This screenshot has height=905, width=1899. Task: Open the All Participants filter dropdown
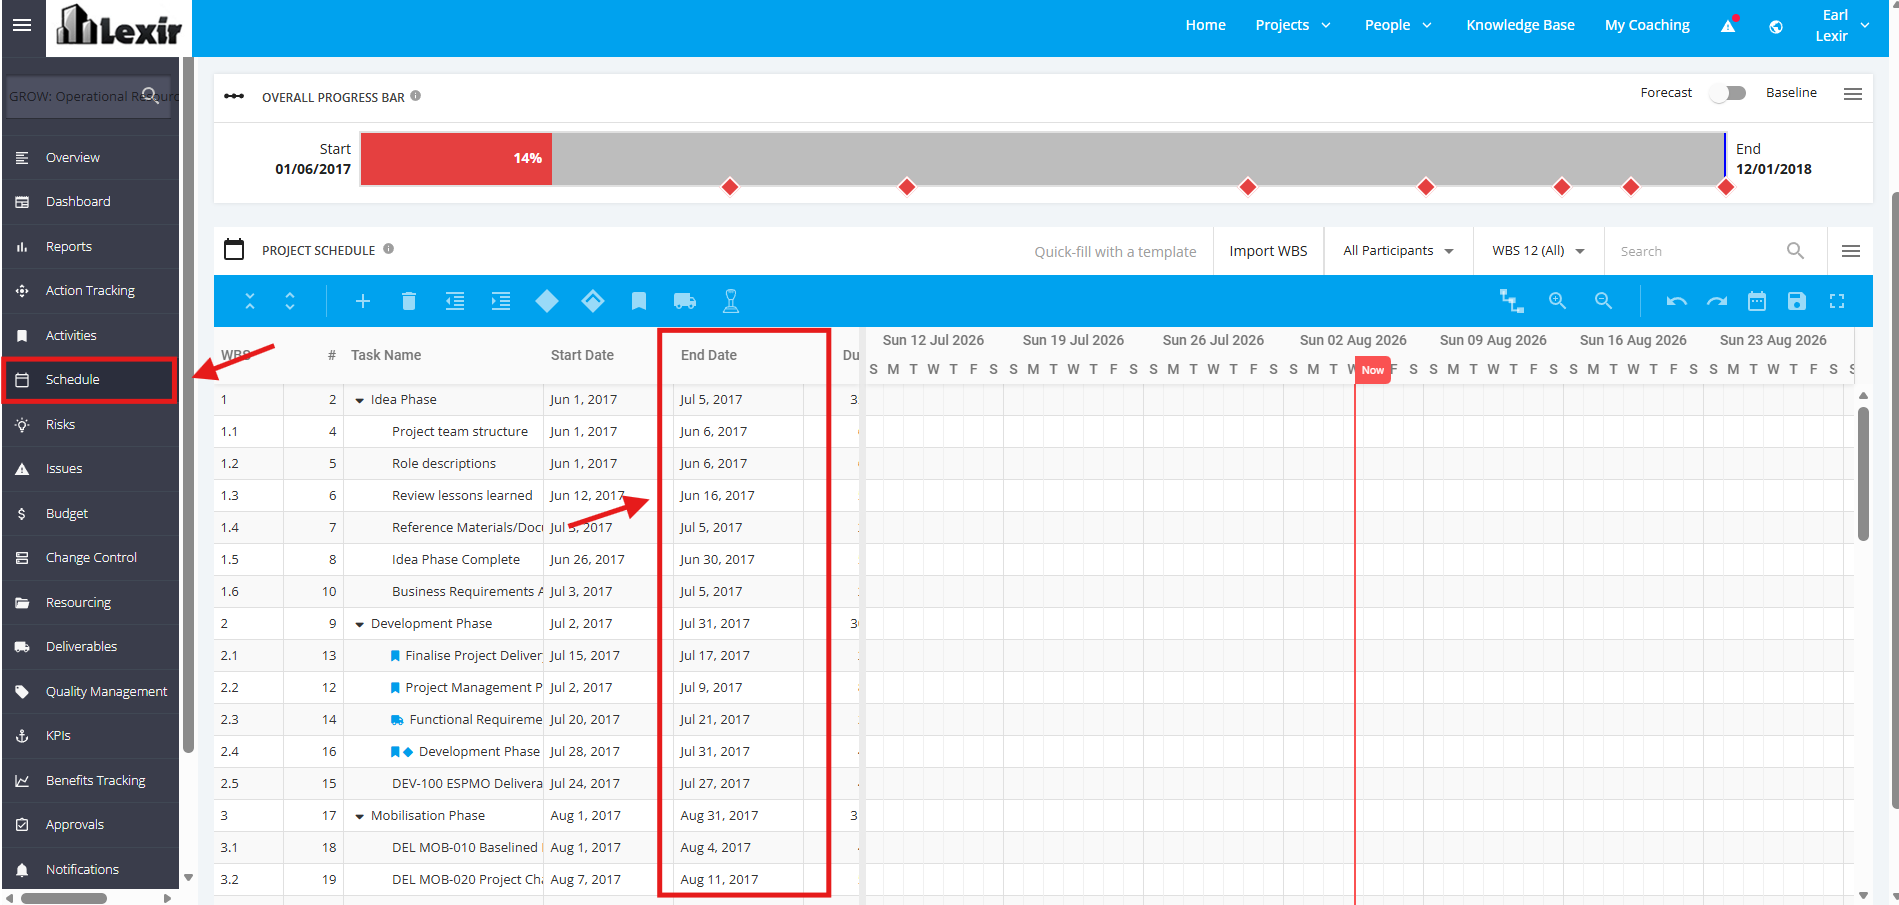coord(1398,251)
